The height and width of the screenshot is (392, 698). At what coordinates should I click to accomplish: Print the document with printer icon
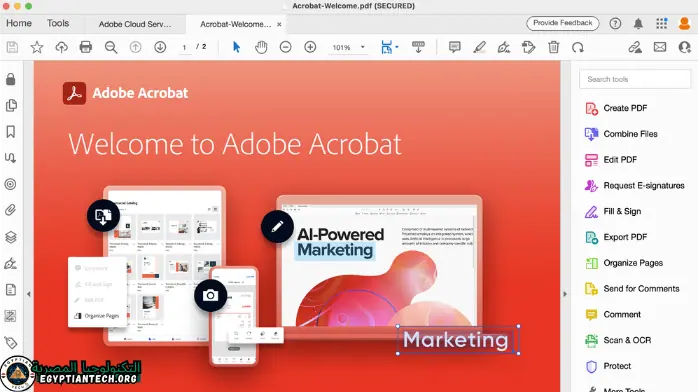coord(85,47)
